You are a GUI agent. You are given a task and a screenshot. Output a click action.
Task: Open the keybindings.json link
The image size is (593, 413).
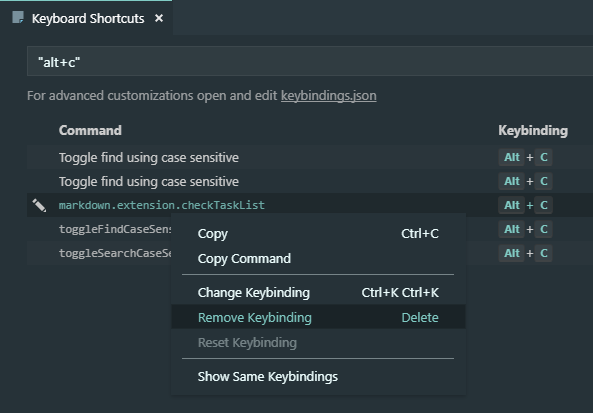point(328,96)
